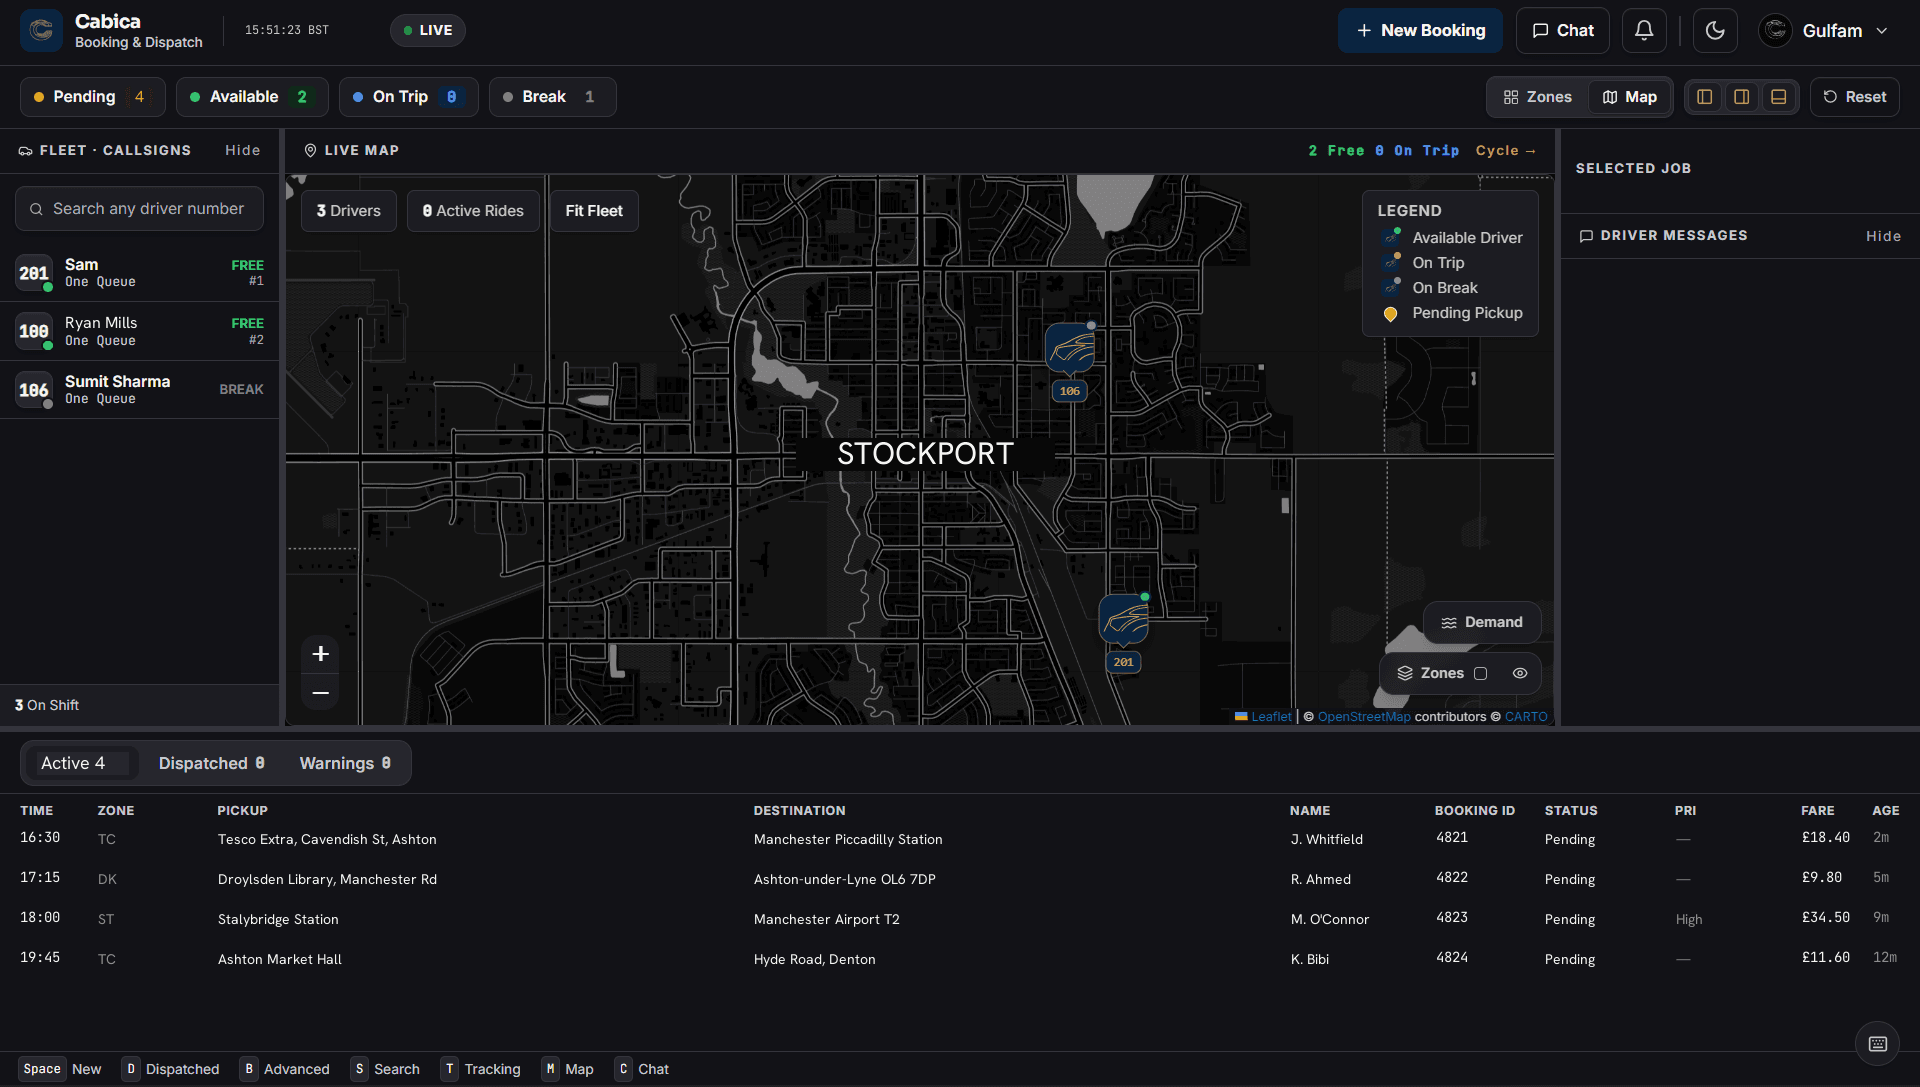This screenshot has width=1920, height=1087.
Task: Click High priority for booking 4823
Action: coord(1689,919)
